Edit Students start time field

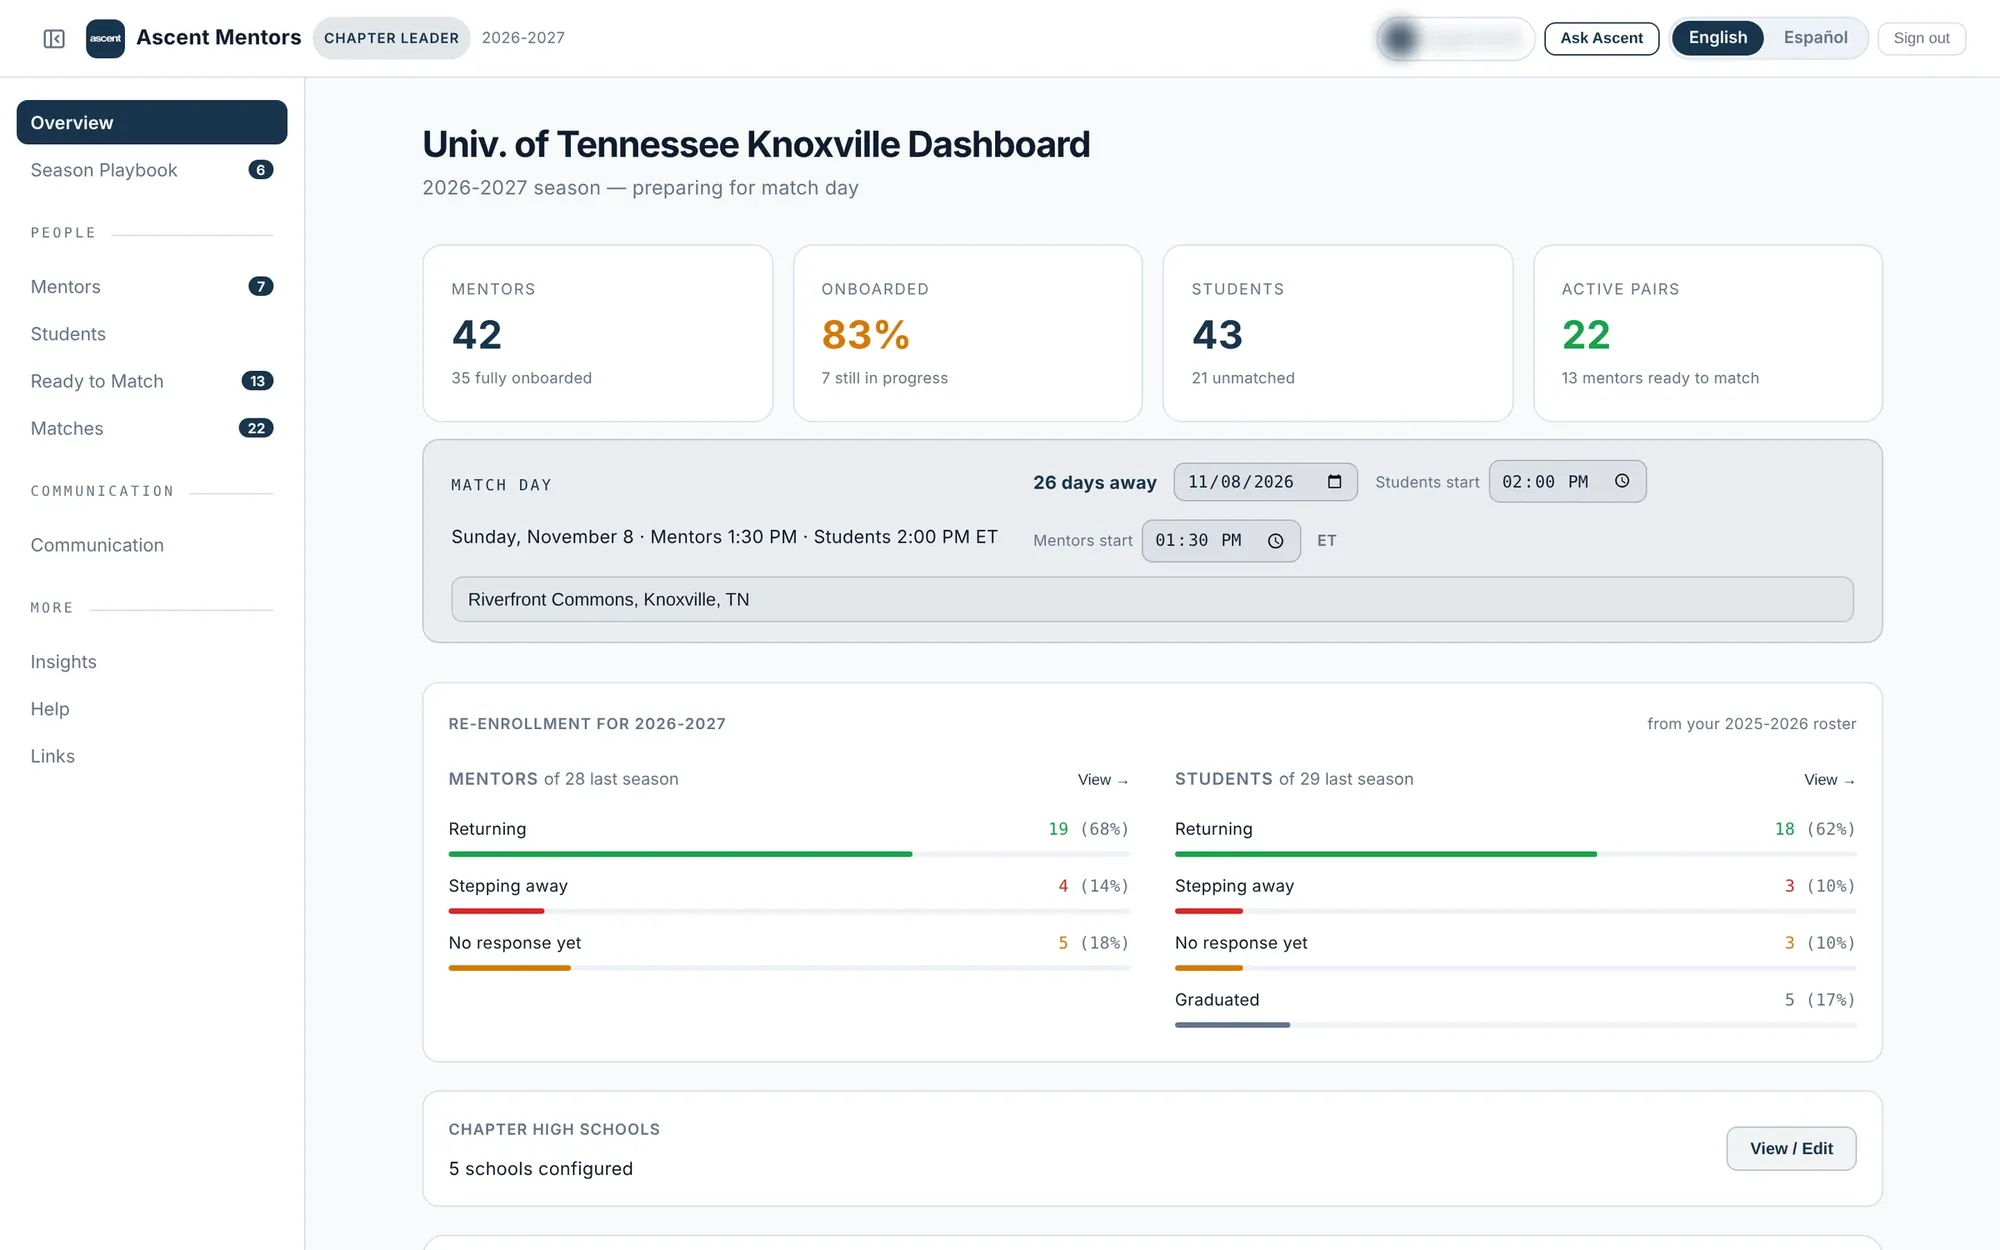1567,481
